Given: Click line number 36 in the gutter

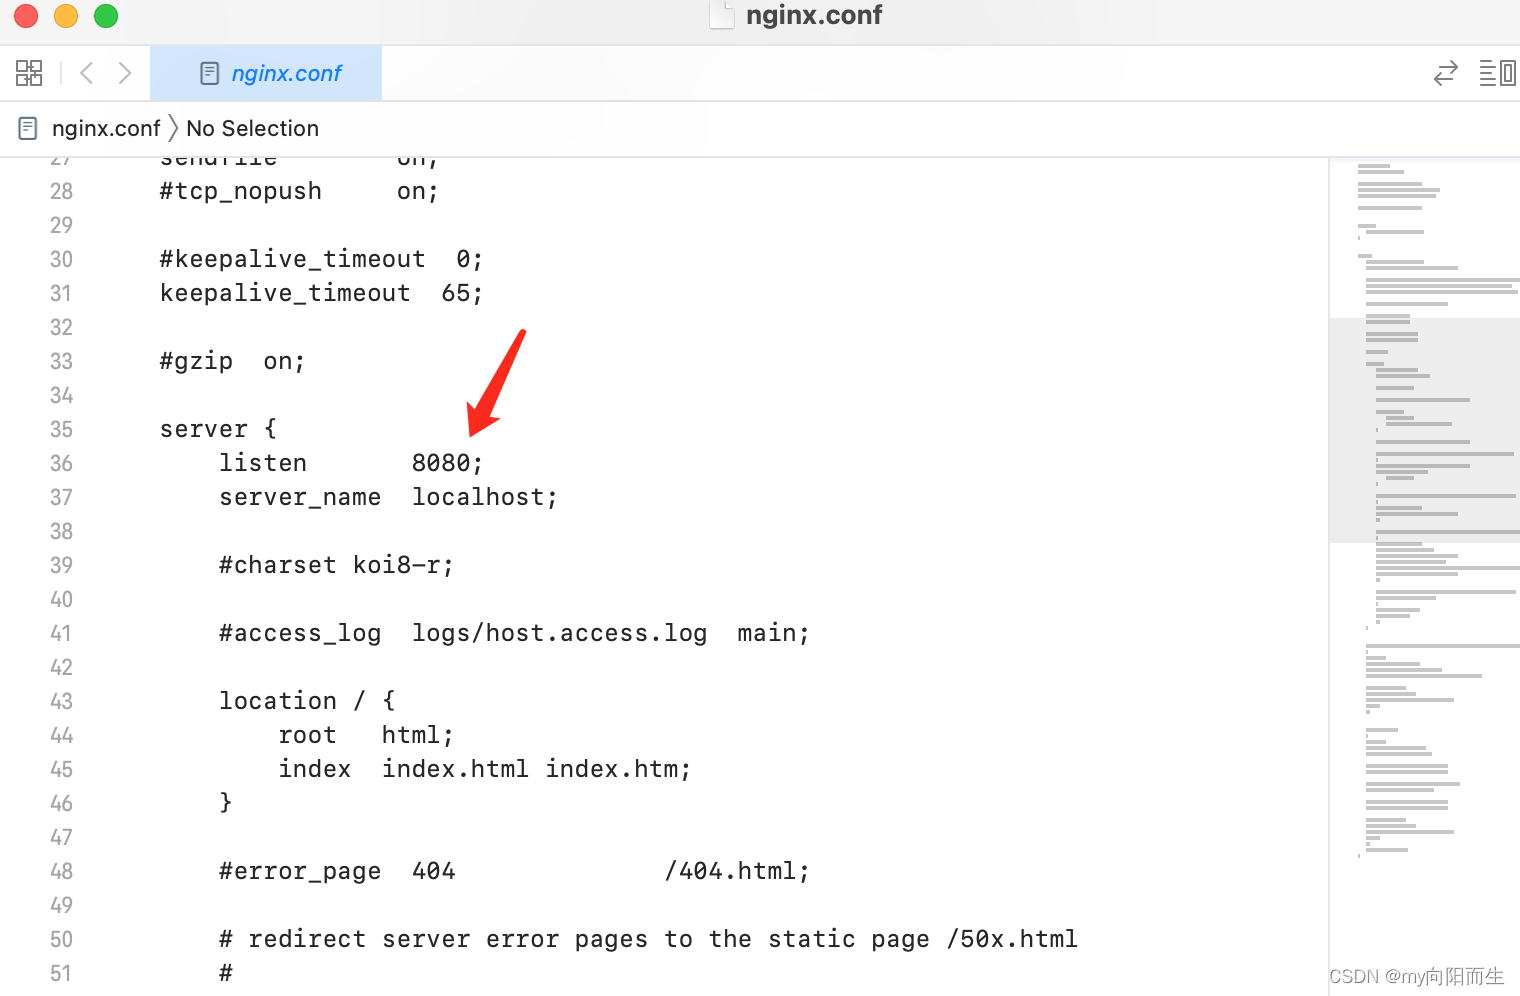Looking at the screenshot, I should (x=61, y=462).
